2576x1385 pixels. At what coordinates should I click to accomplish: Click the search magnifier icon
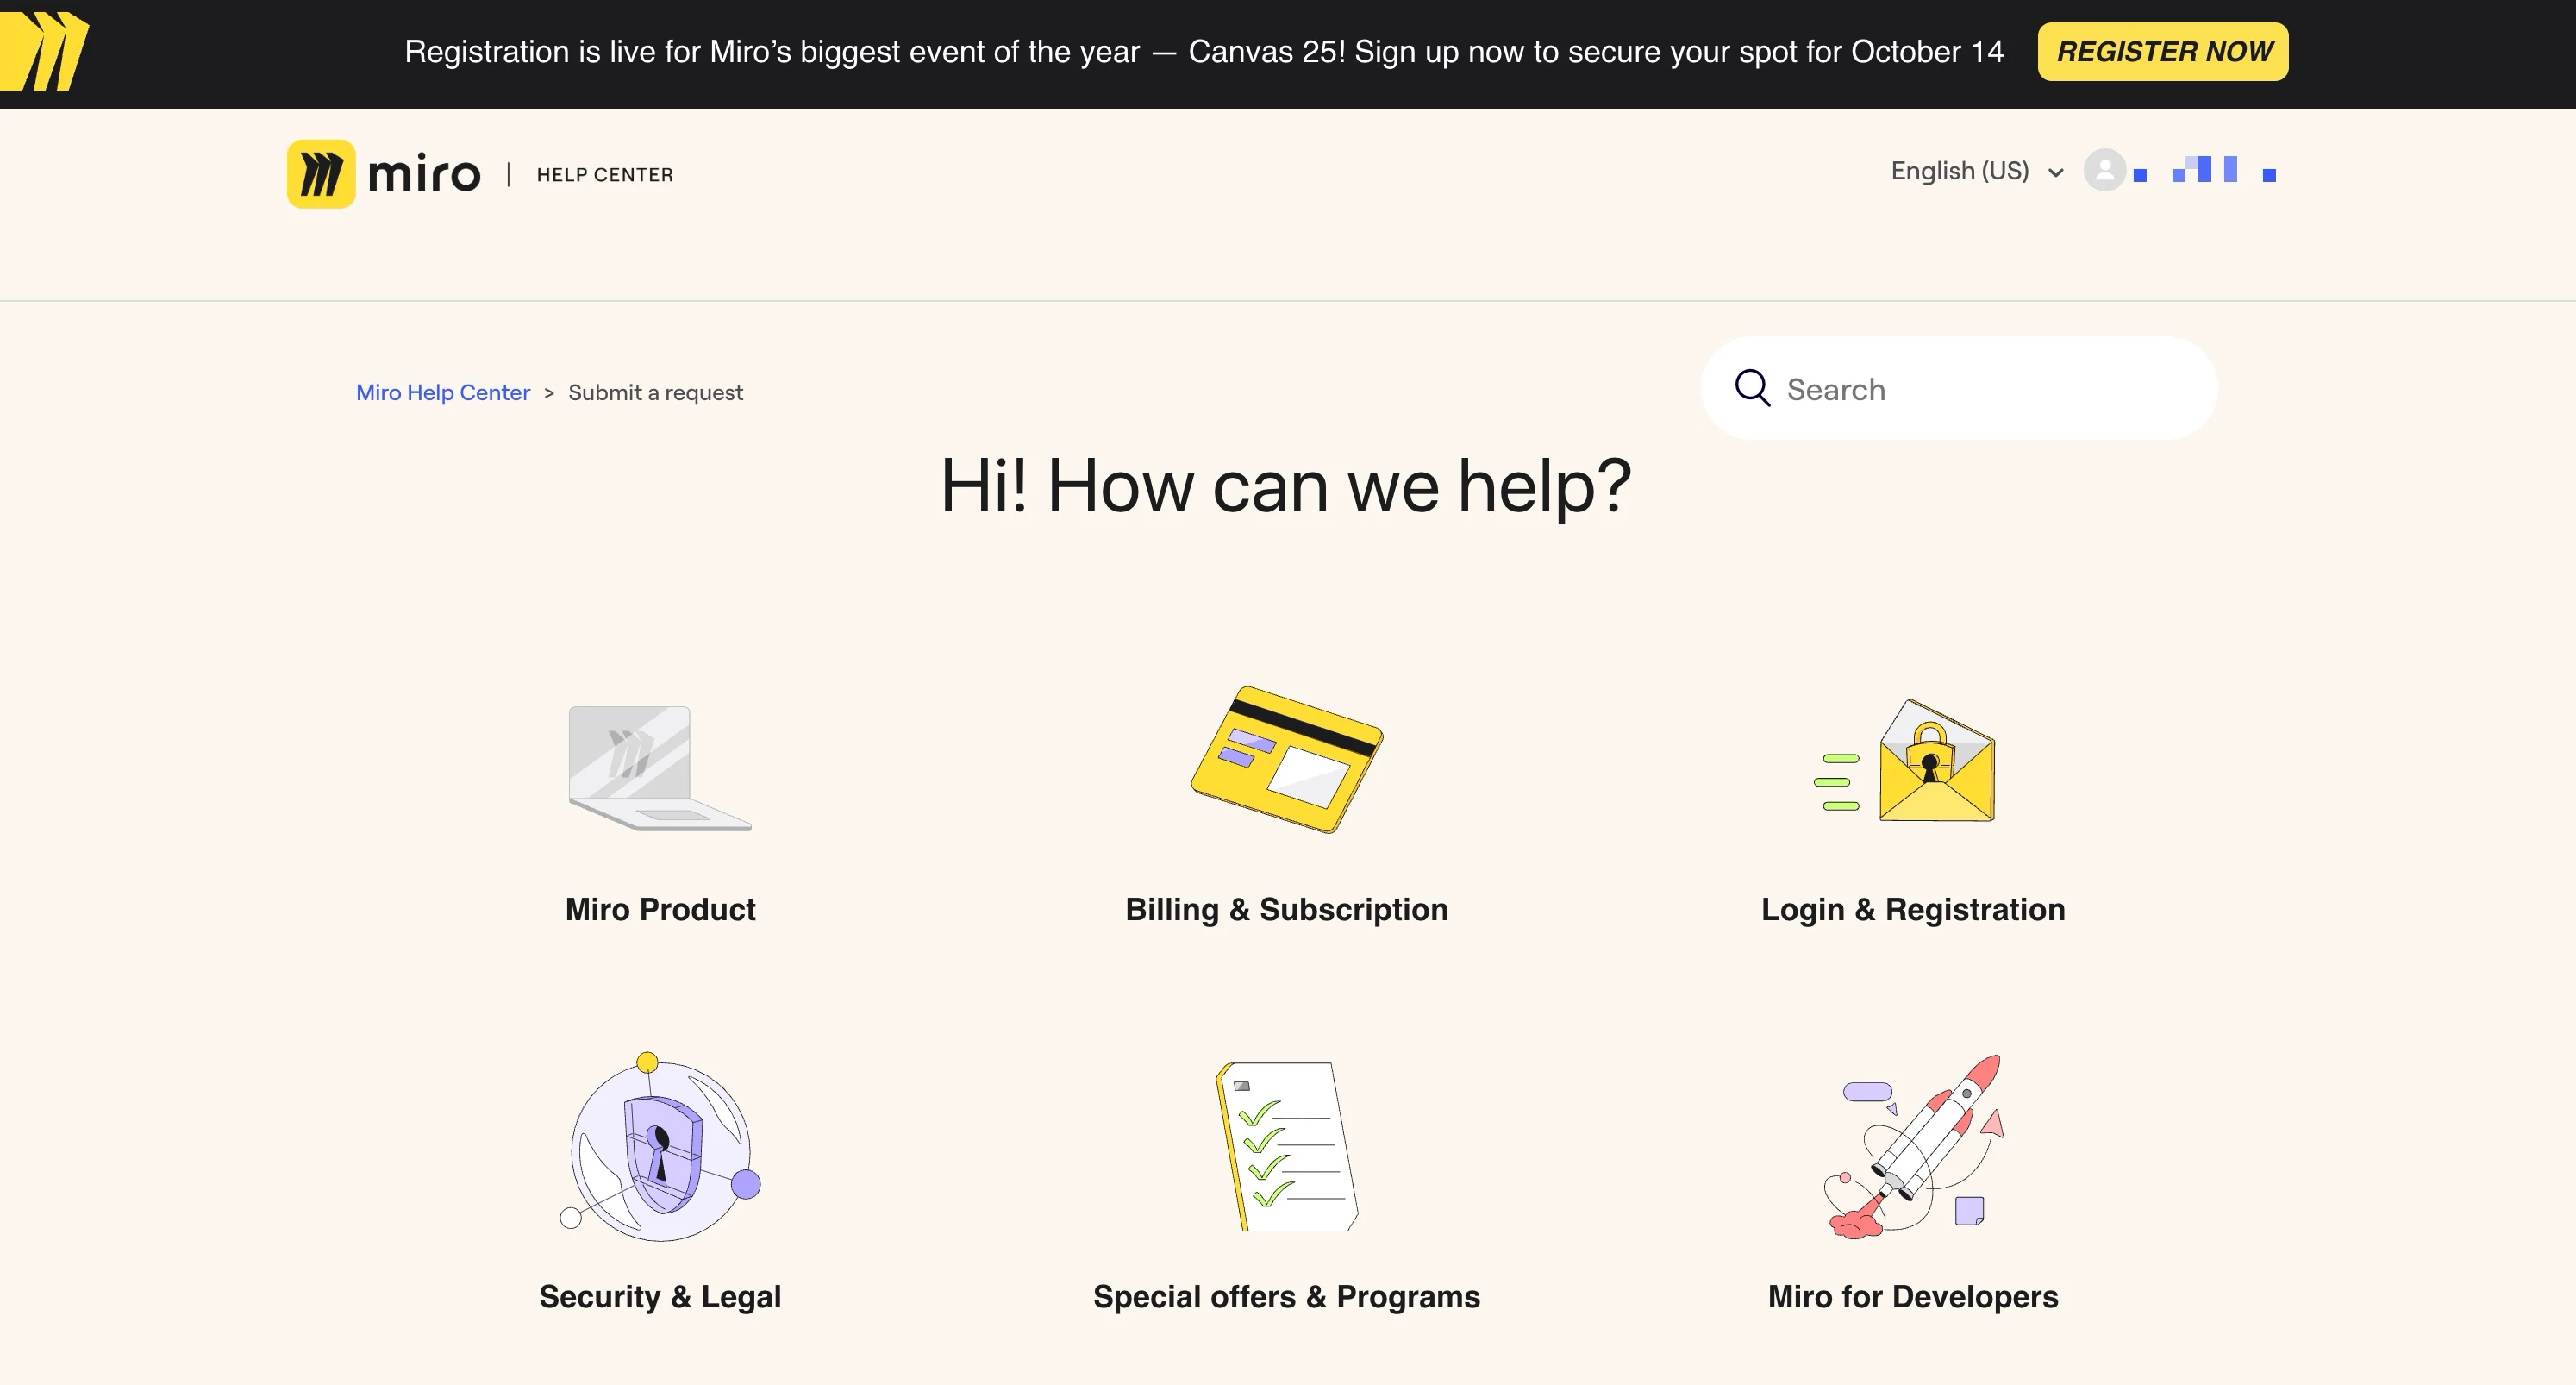[x=1752, y=388]
